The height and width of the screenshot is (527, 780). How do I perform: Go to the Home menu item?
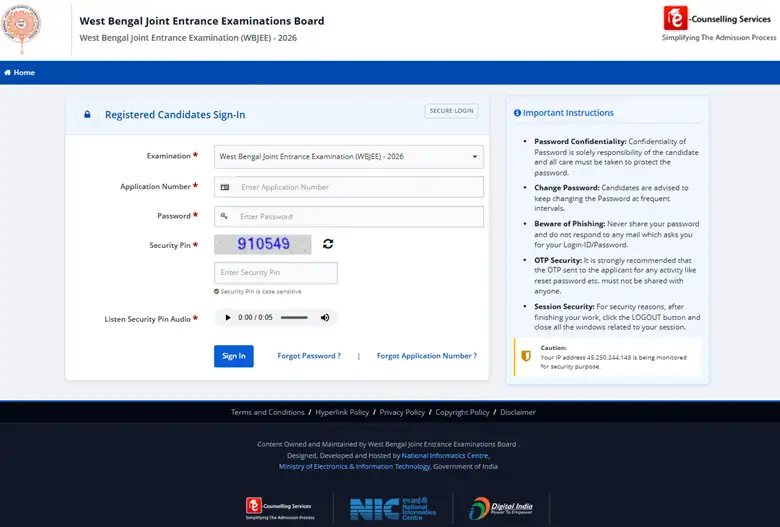(19, 73)
